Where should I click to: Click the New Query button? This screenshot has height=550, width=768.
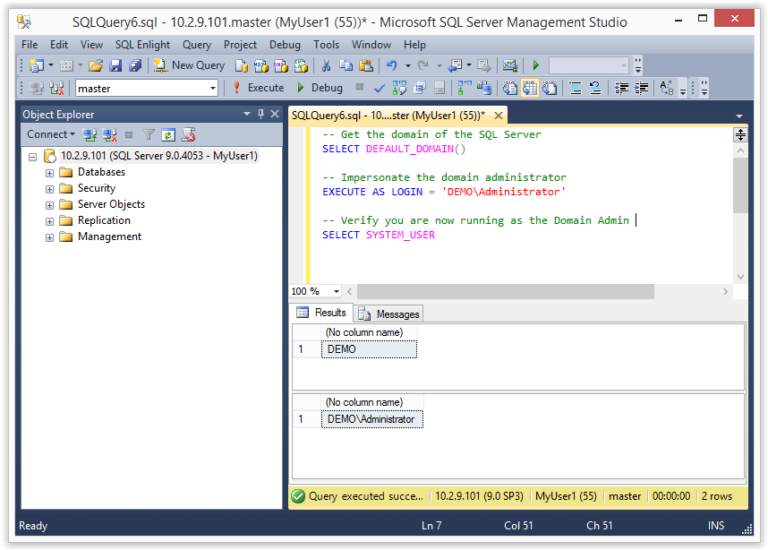coord(189,66)
